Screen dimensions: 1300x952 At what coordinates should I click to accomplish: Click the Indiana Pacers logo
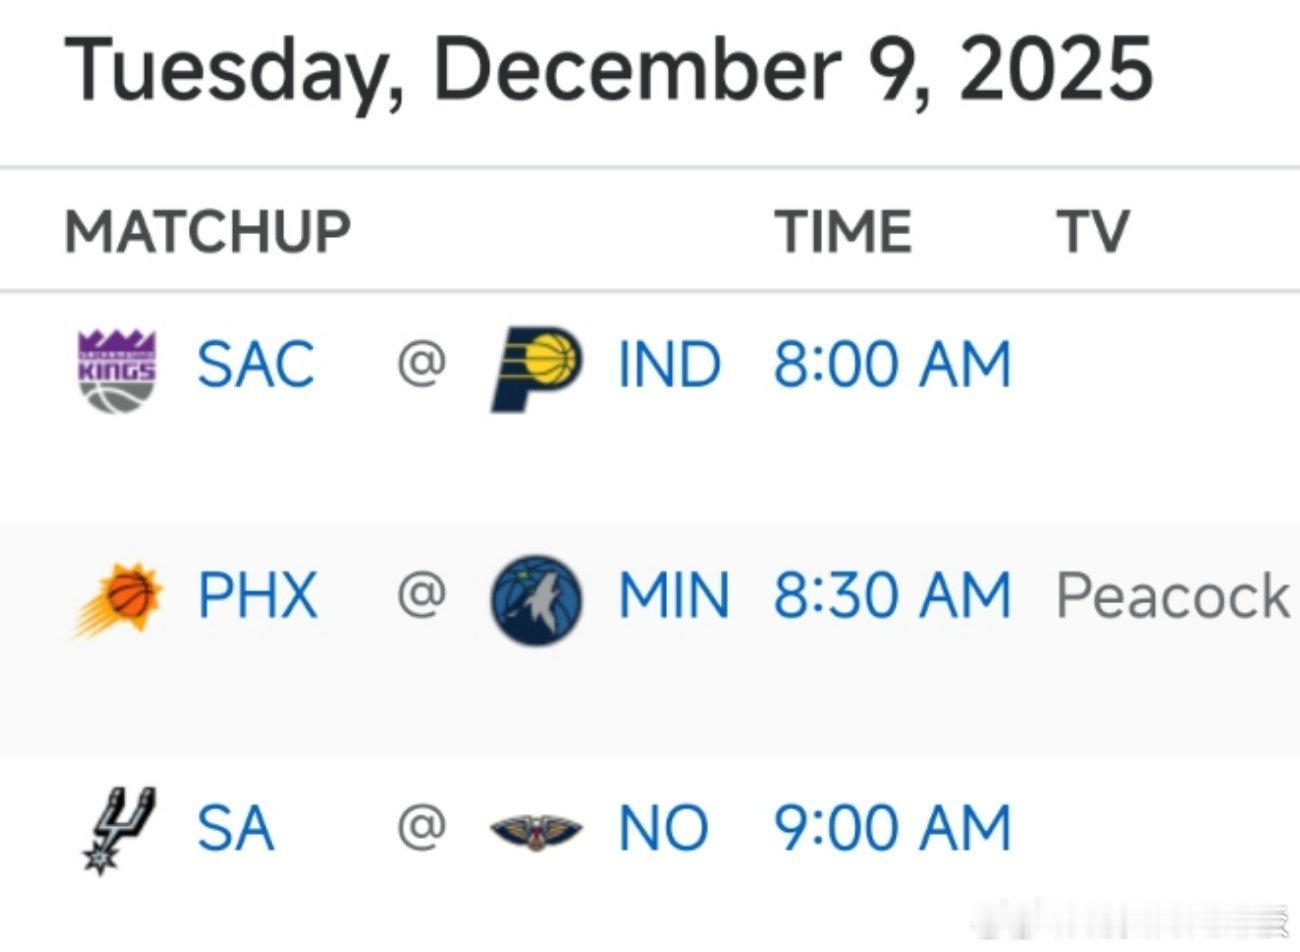pos(537,368)
